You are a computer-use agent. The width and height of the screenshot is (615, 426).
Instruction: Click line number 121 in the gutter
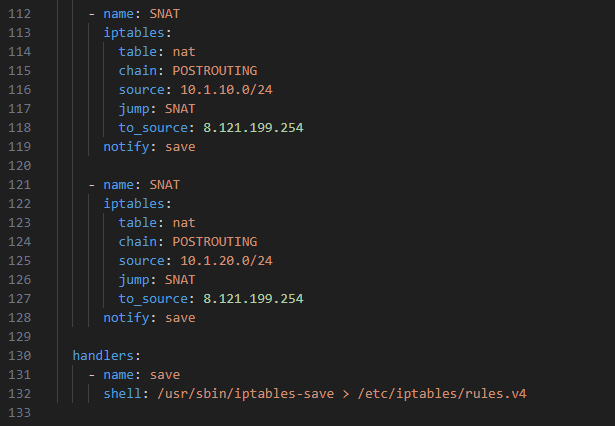click(20, 185)
